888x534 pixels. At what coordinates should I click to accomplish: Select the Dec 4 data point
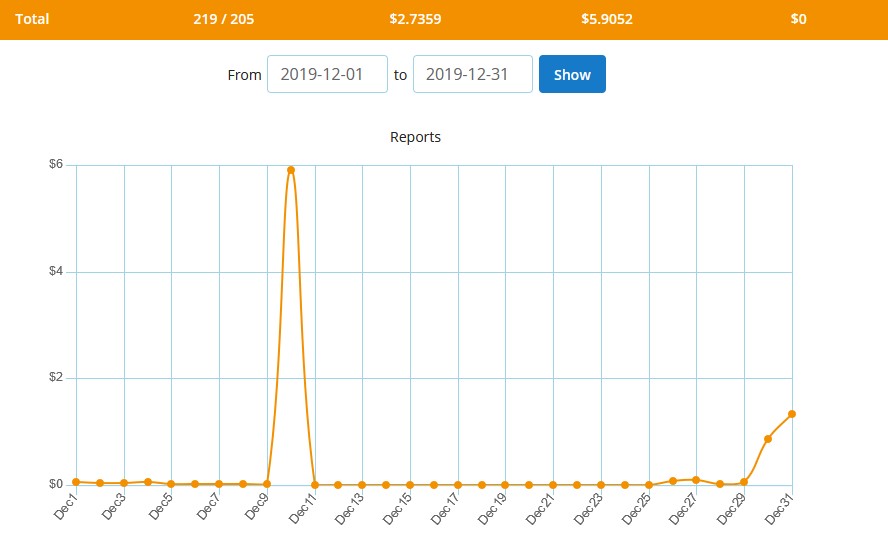coord(148,482)
